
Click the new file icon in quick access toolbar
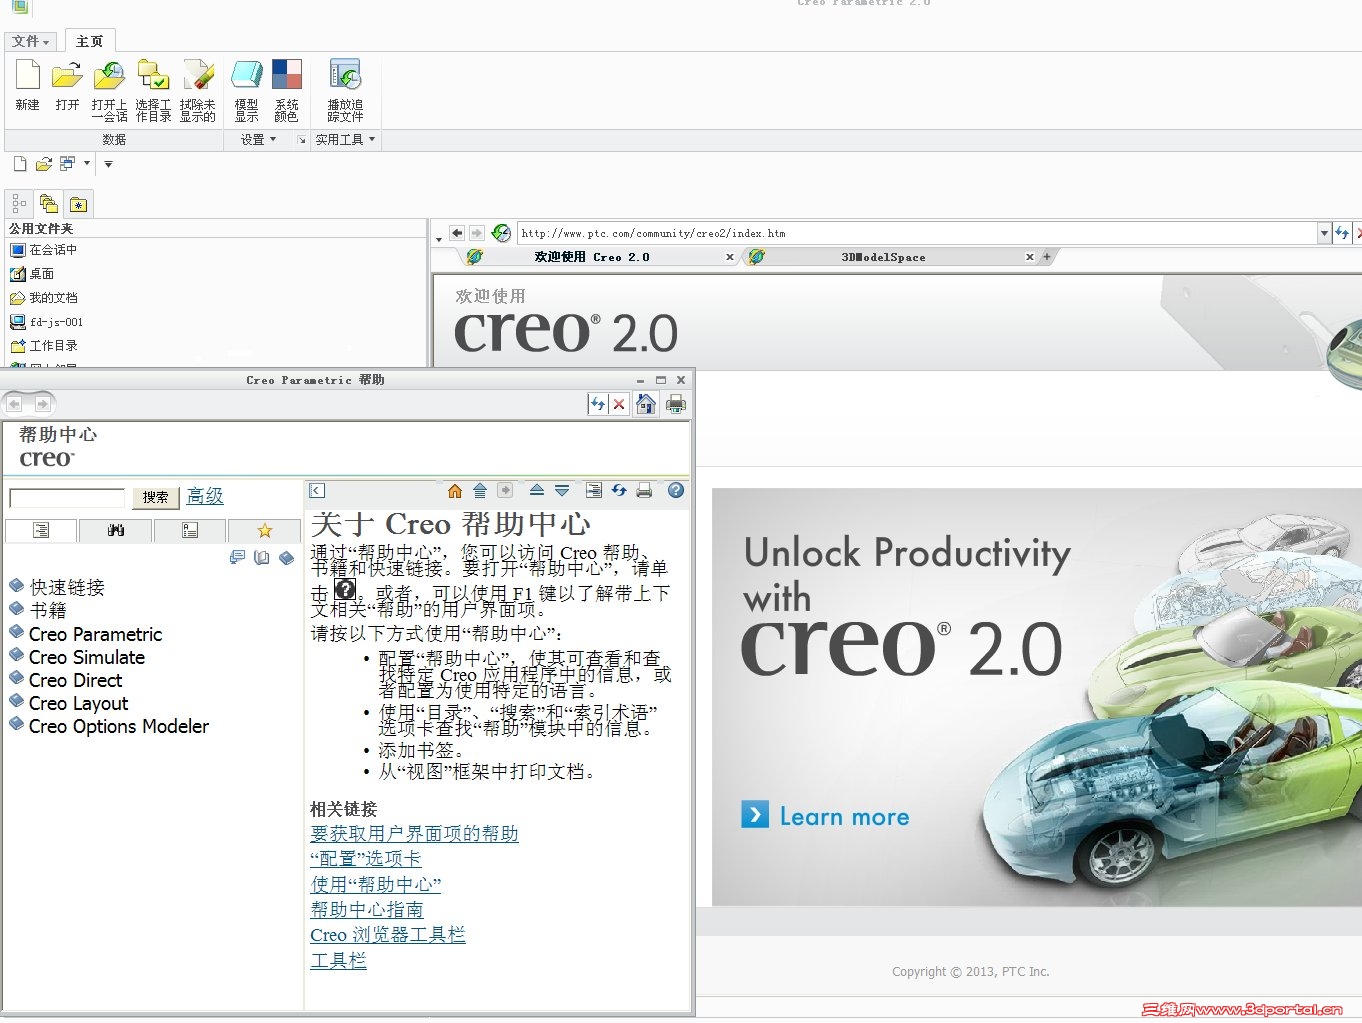coord(20,163)
